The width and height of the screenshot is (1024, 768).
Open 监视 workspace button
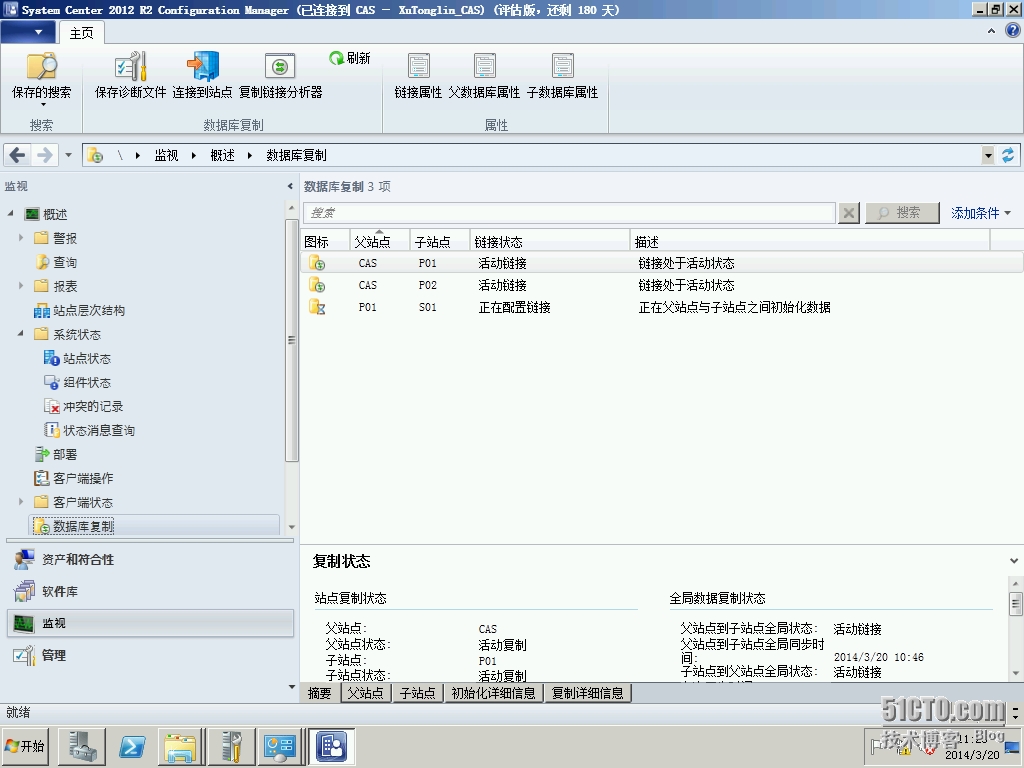[150, 623]
